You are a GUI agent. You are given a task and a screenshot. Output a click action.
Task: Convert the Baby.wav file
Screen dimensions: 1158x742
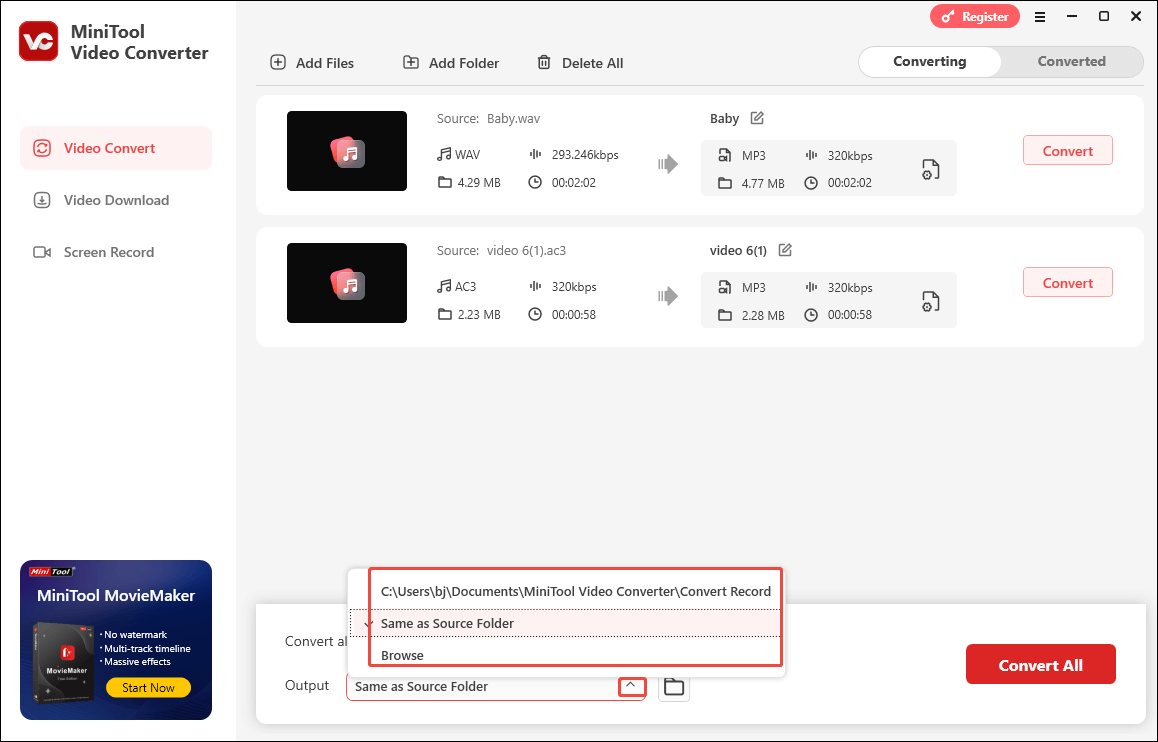[1067, 151]
